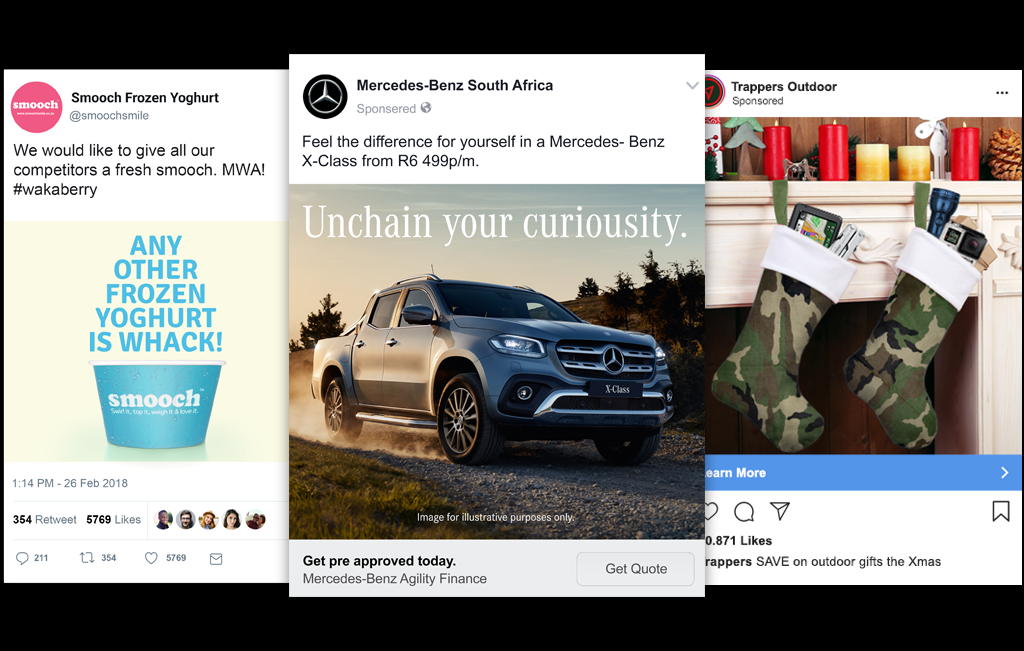Click the Trappers Outdoor account name
This screenshot has width=1024, height=651.
coord(784,87)
